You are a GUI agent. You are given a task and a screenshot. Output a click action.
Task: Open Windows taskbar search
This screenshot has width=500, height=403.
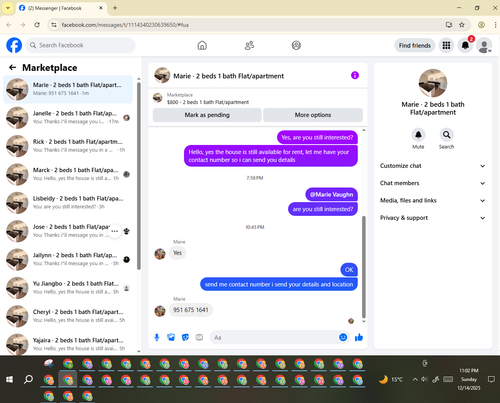click(x=29, y=379)
